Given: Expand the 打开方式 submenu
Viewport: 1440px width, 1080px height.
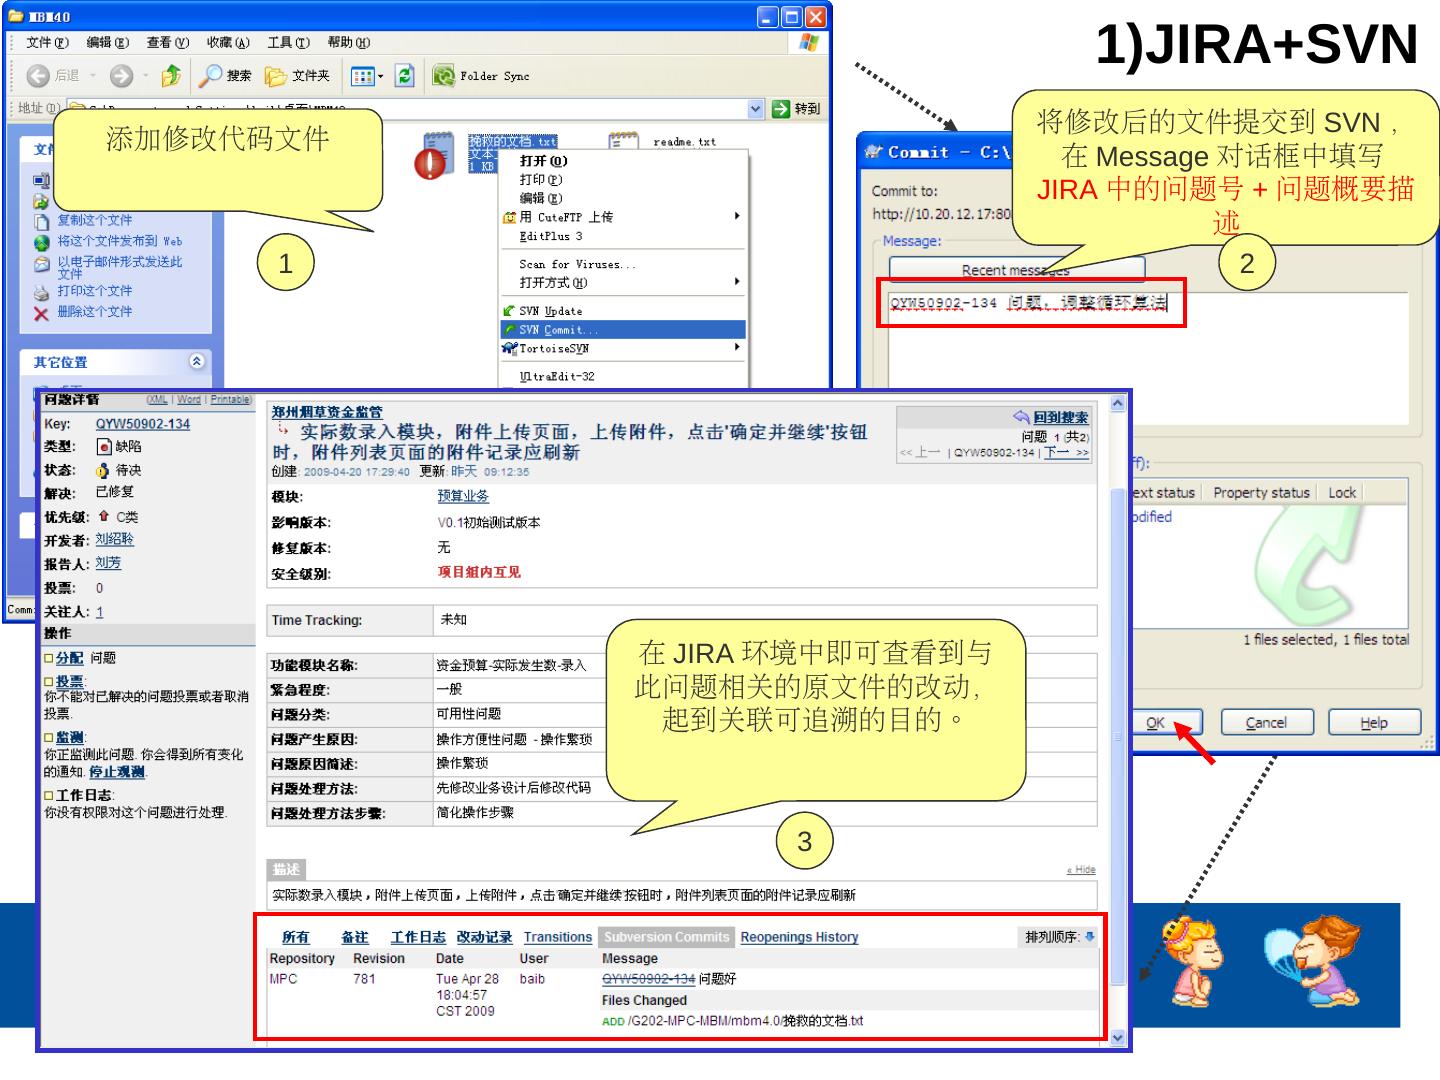Looking at the screenshot, I should (737, 282).
